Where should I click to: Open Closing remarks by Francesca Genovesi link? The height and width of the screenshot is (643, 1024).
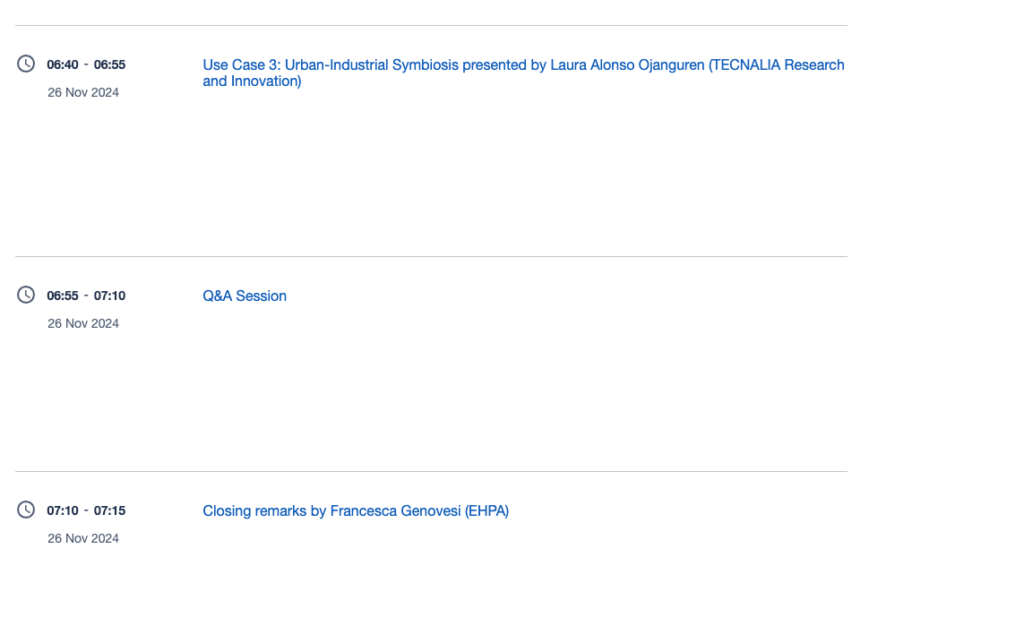[355, 511]
